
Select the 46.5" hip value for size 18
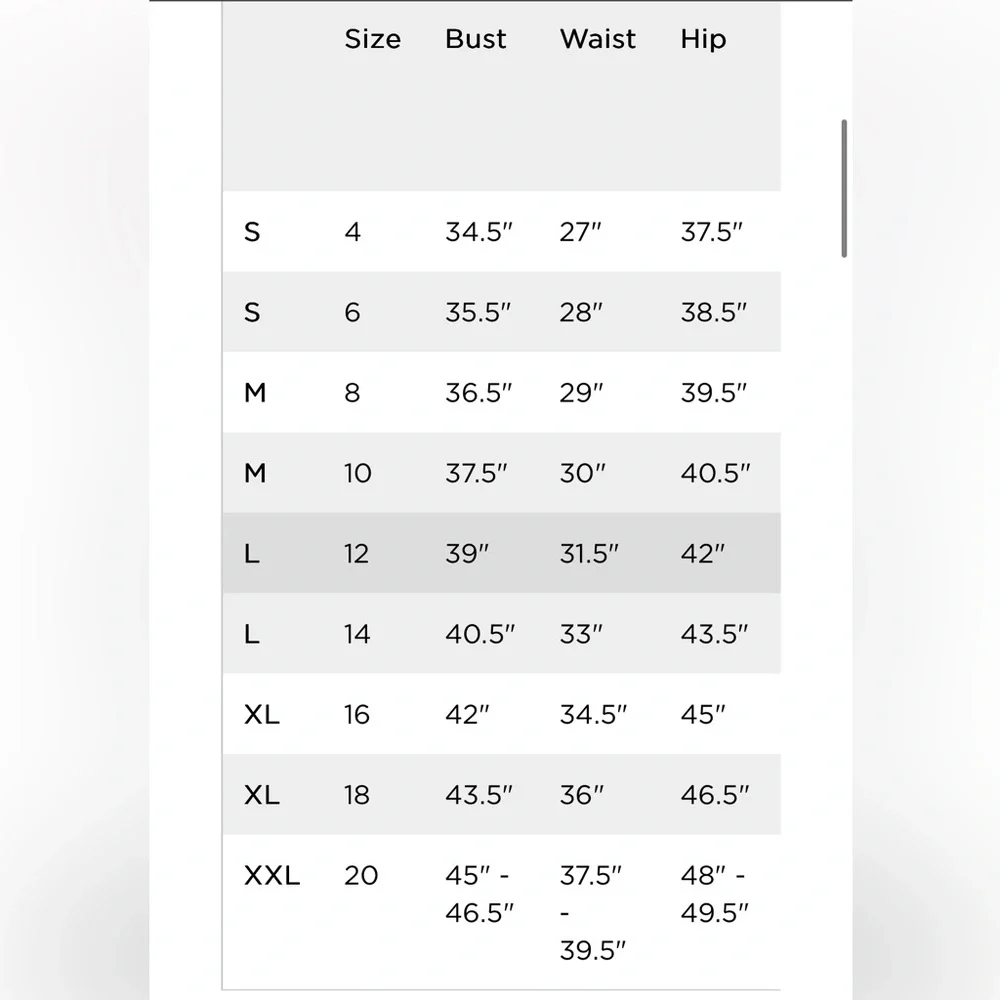click(x=714, y=795)
